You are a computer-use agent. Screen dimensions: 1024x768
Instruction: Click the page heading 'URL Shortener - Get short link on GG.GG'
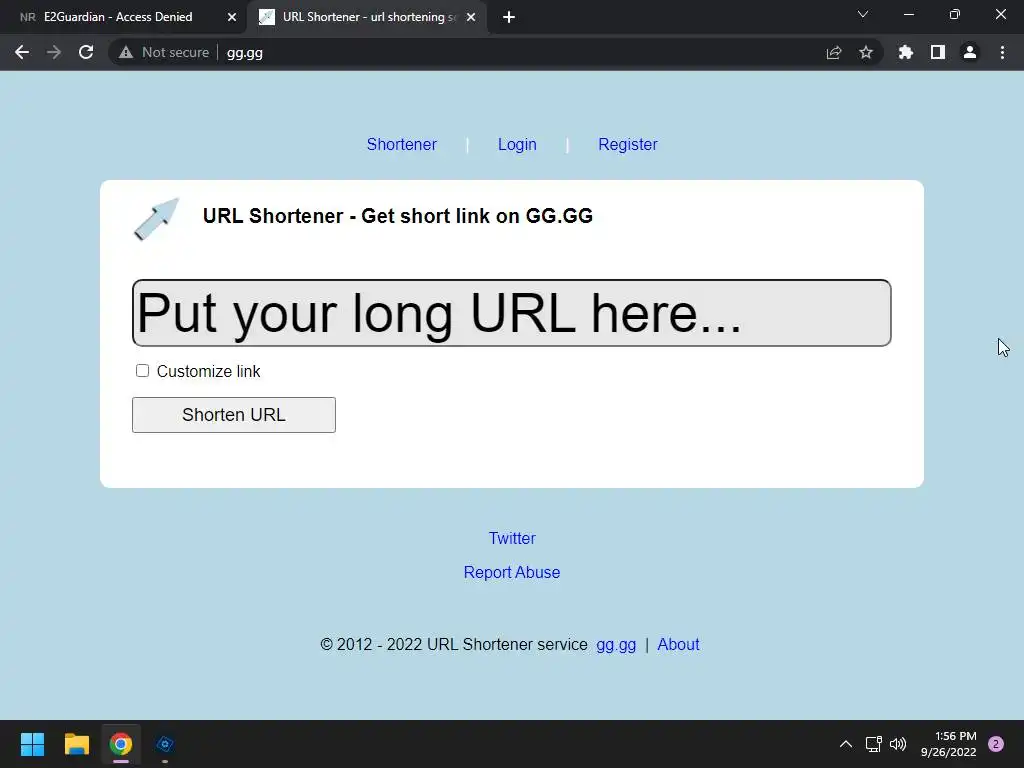click(398, 216)
